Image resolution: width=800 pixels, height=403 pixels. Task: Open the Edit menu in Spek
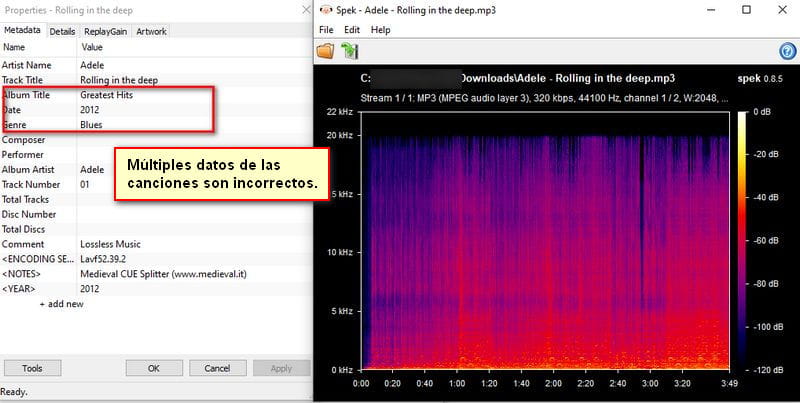coord(352,30)
